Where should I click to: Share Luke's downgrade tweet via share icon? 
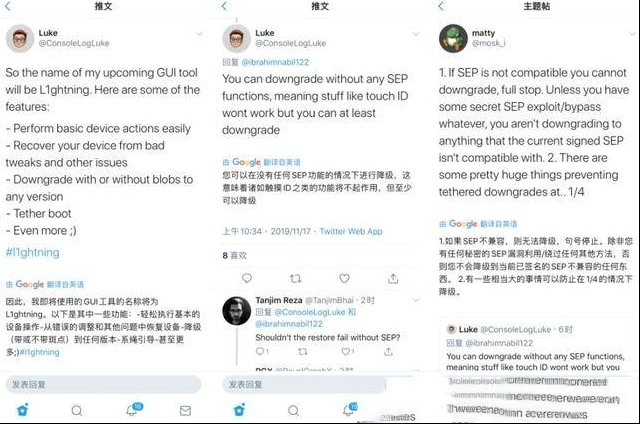393,278
